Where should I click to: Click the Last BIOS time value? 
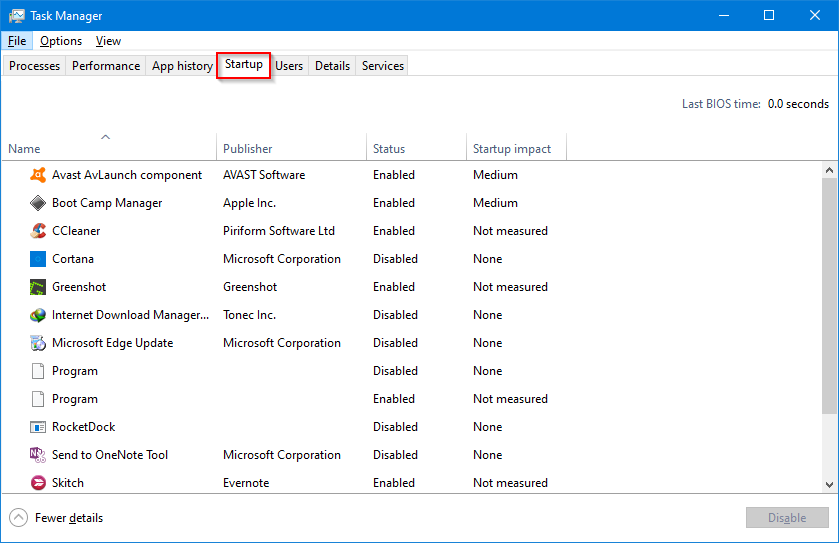[x=798, y=104]
